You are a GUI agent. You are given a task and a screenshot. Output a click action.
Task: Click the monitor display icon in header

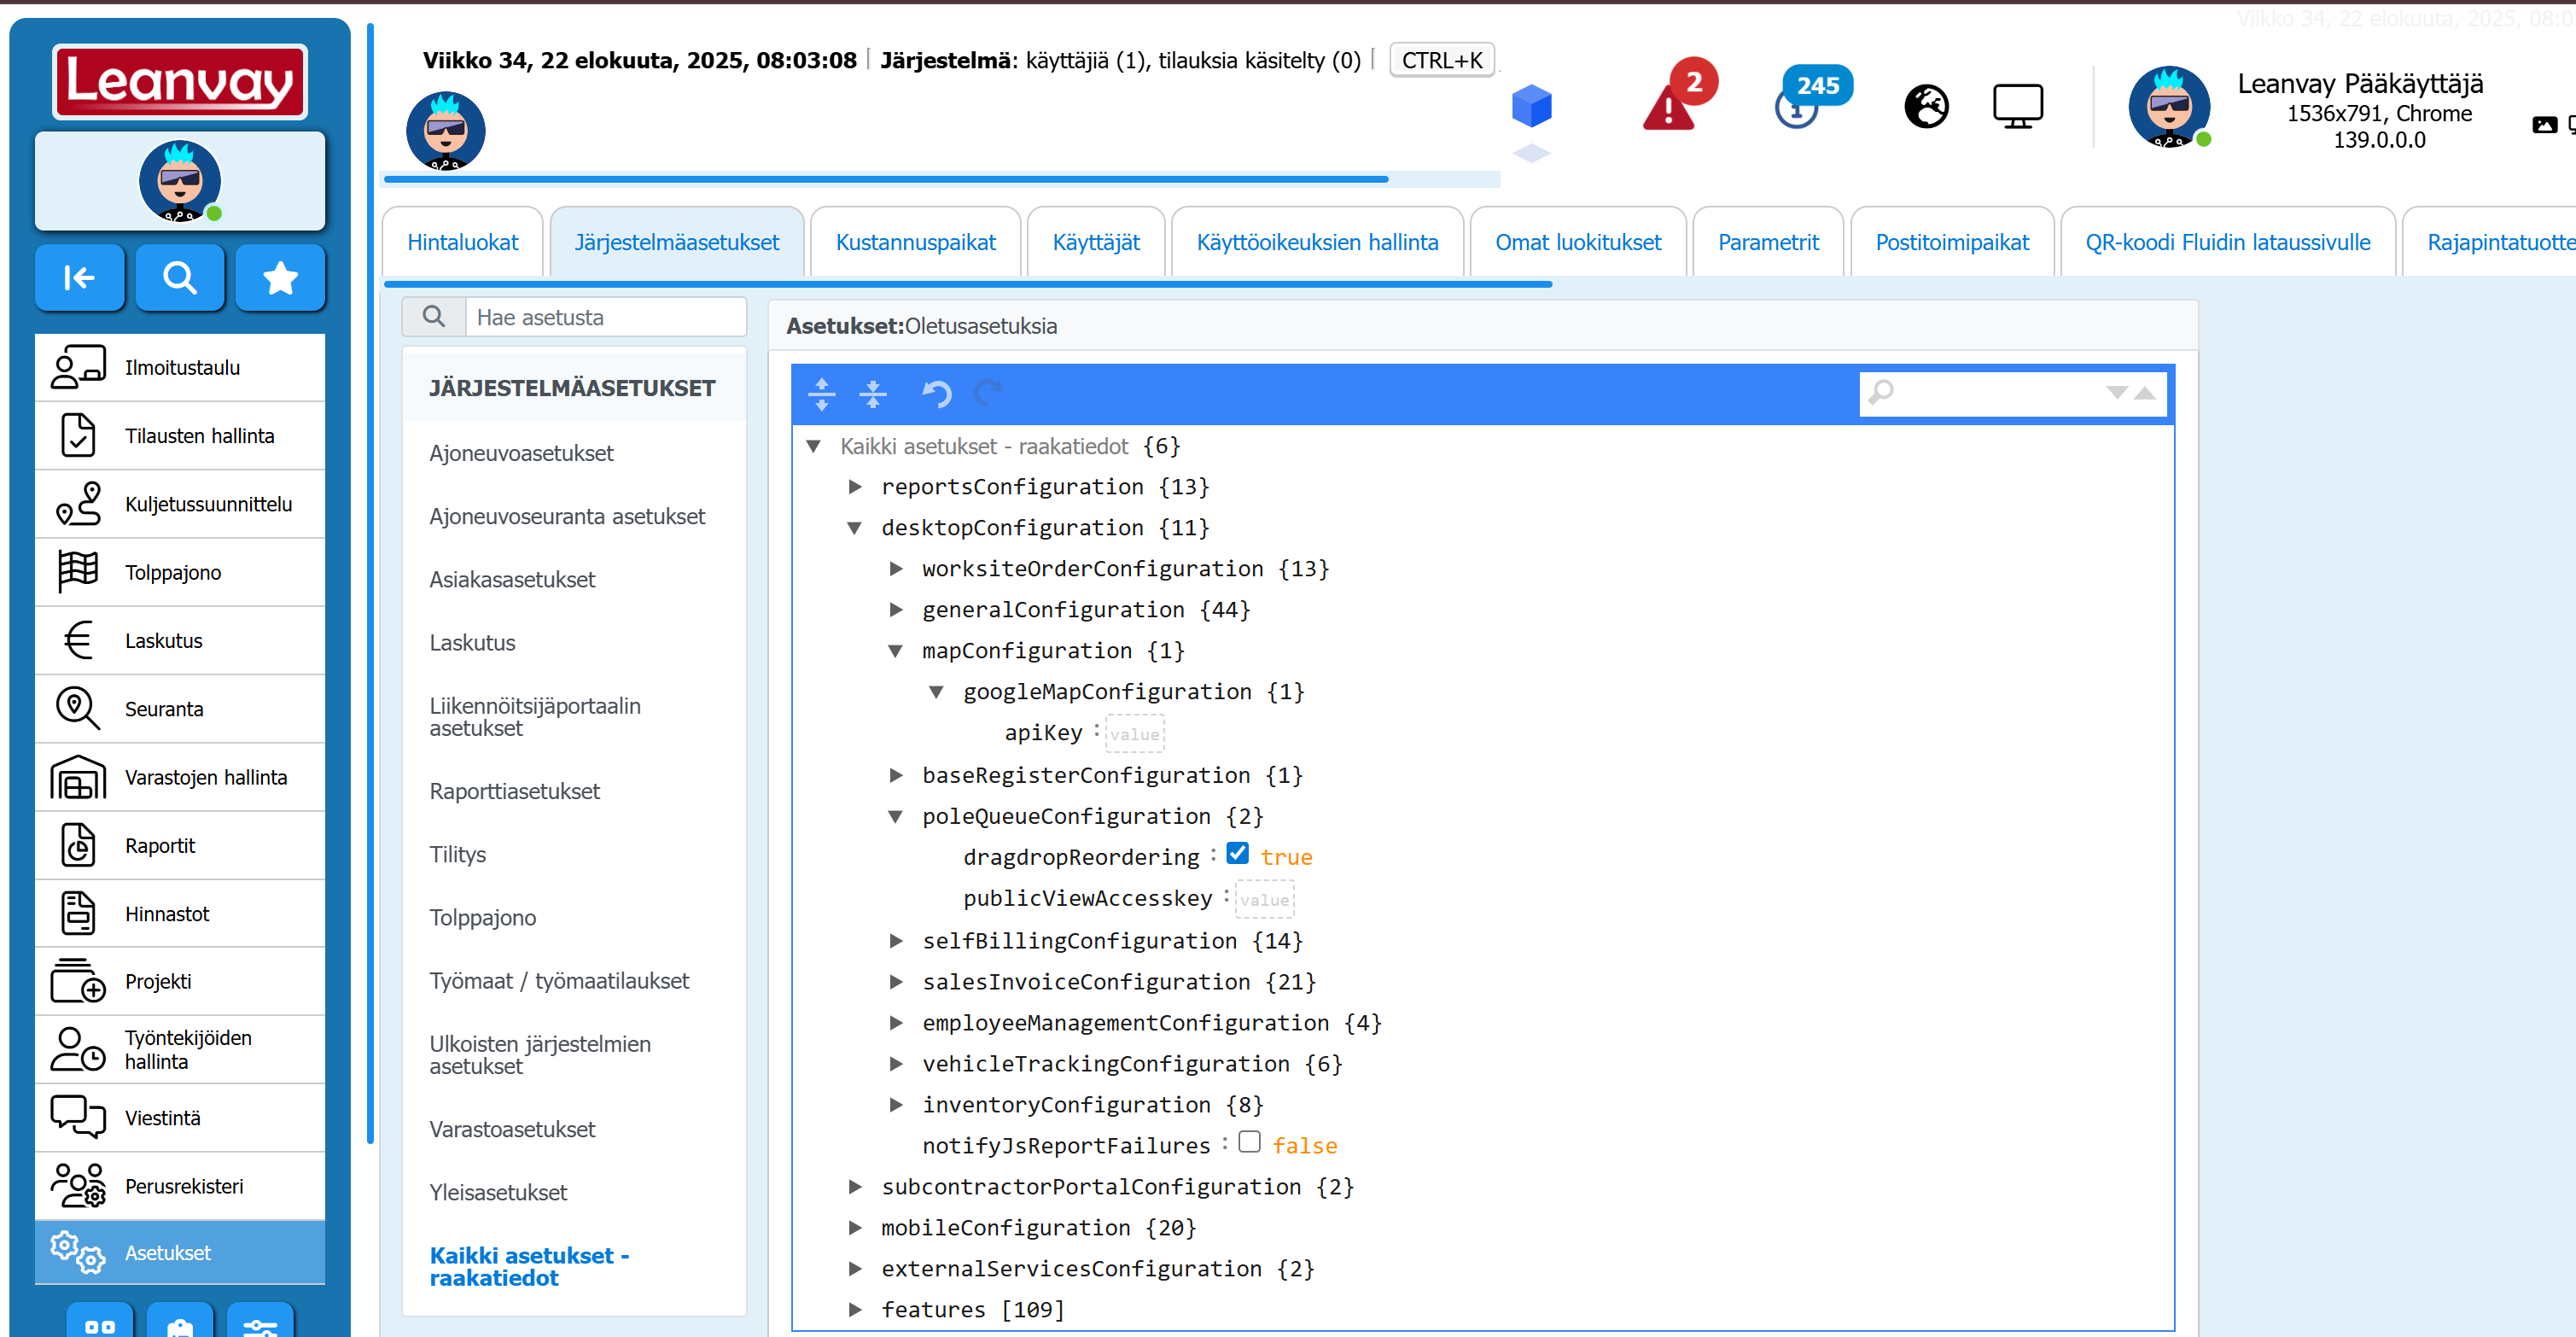(2017, 106)
